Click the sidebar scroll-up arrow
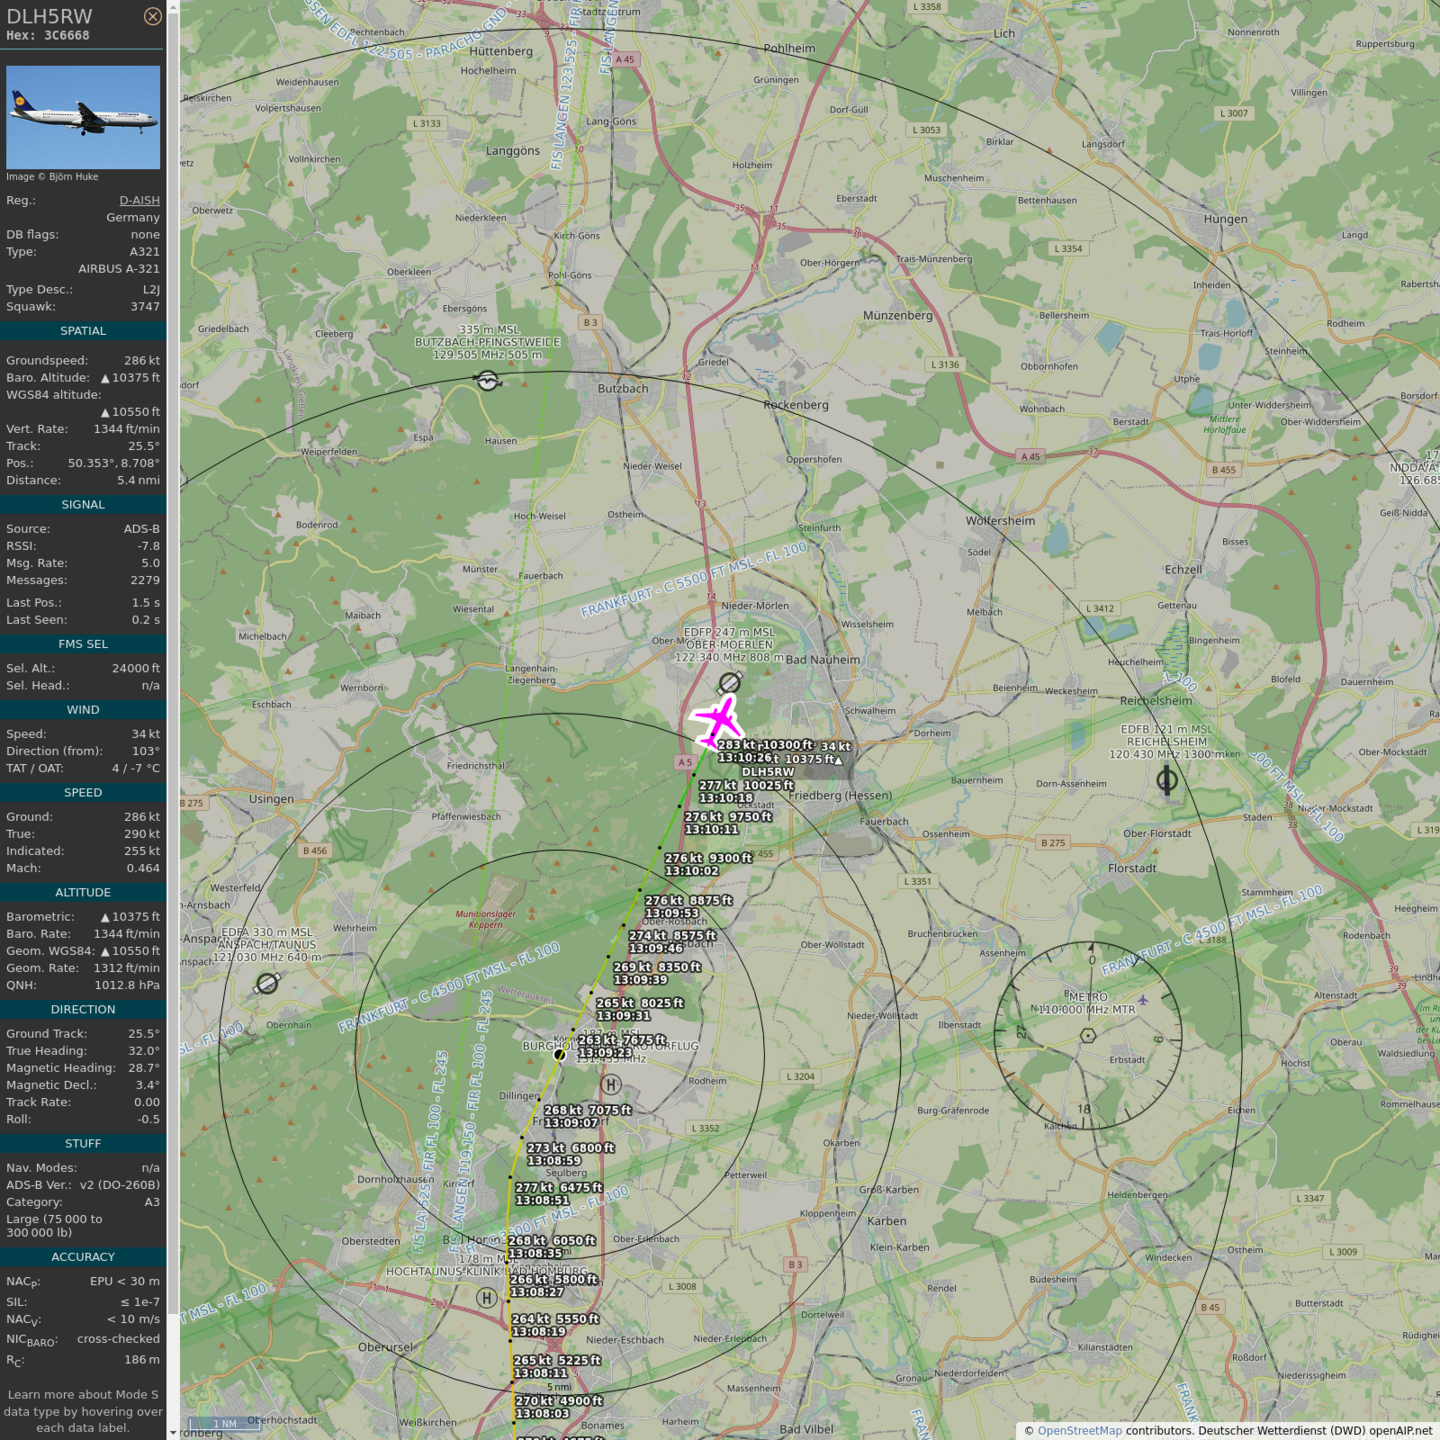 (173, 6)
